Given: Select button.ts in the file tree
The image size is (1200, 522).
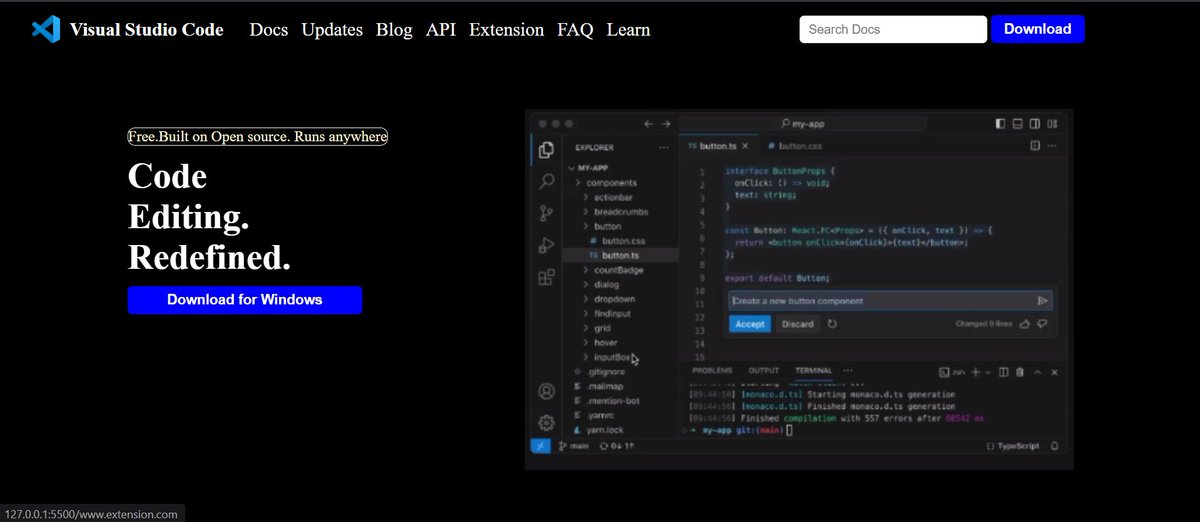Looking at the screenshot, I should pos(620,256).
